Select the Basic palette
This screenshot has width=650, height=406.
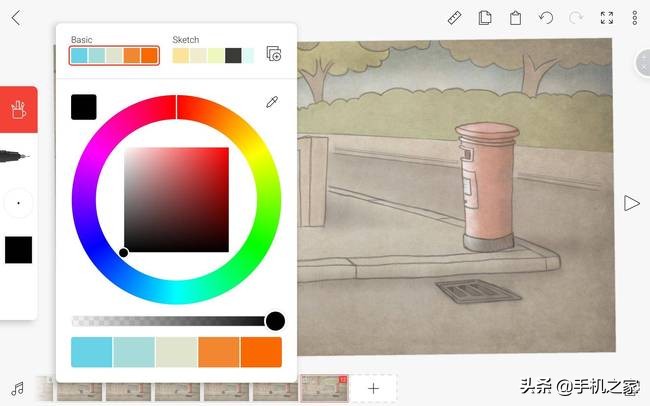pyautogui.click(x=114, y=55)
